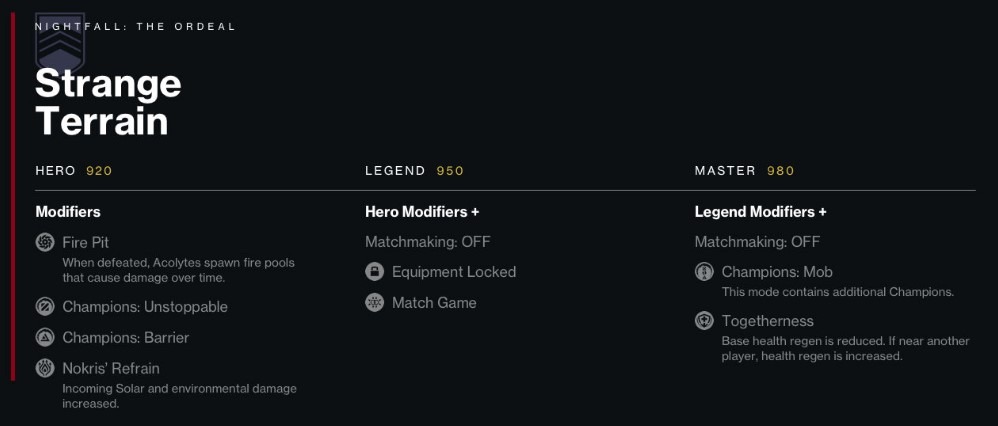Select the LEGEND 950 difficulty heading

tap(414, 171)
